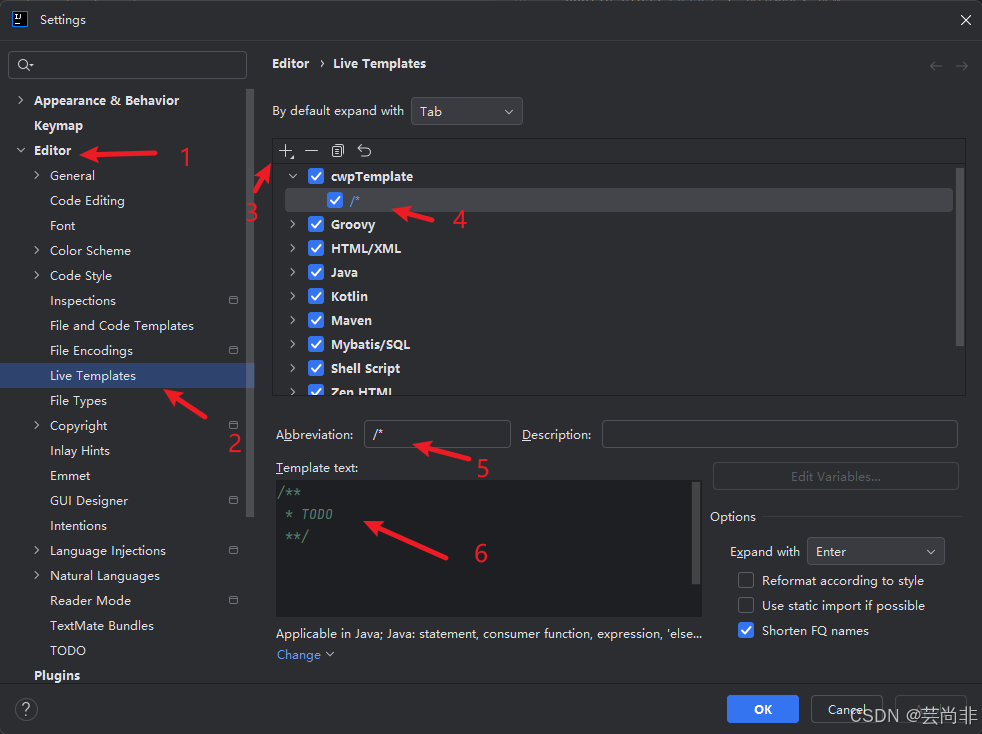Enable Reformat according to style
The height and width of the screenshot is (734, 982).
[746, 581]
